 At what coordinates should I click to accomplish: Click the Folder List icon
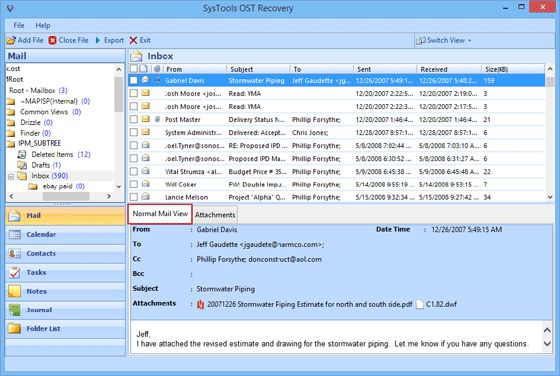(x=14, y=329)
